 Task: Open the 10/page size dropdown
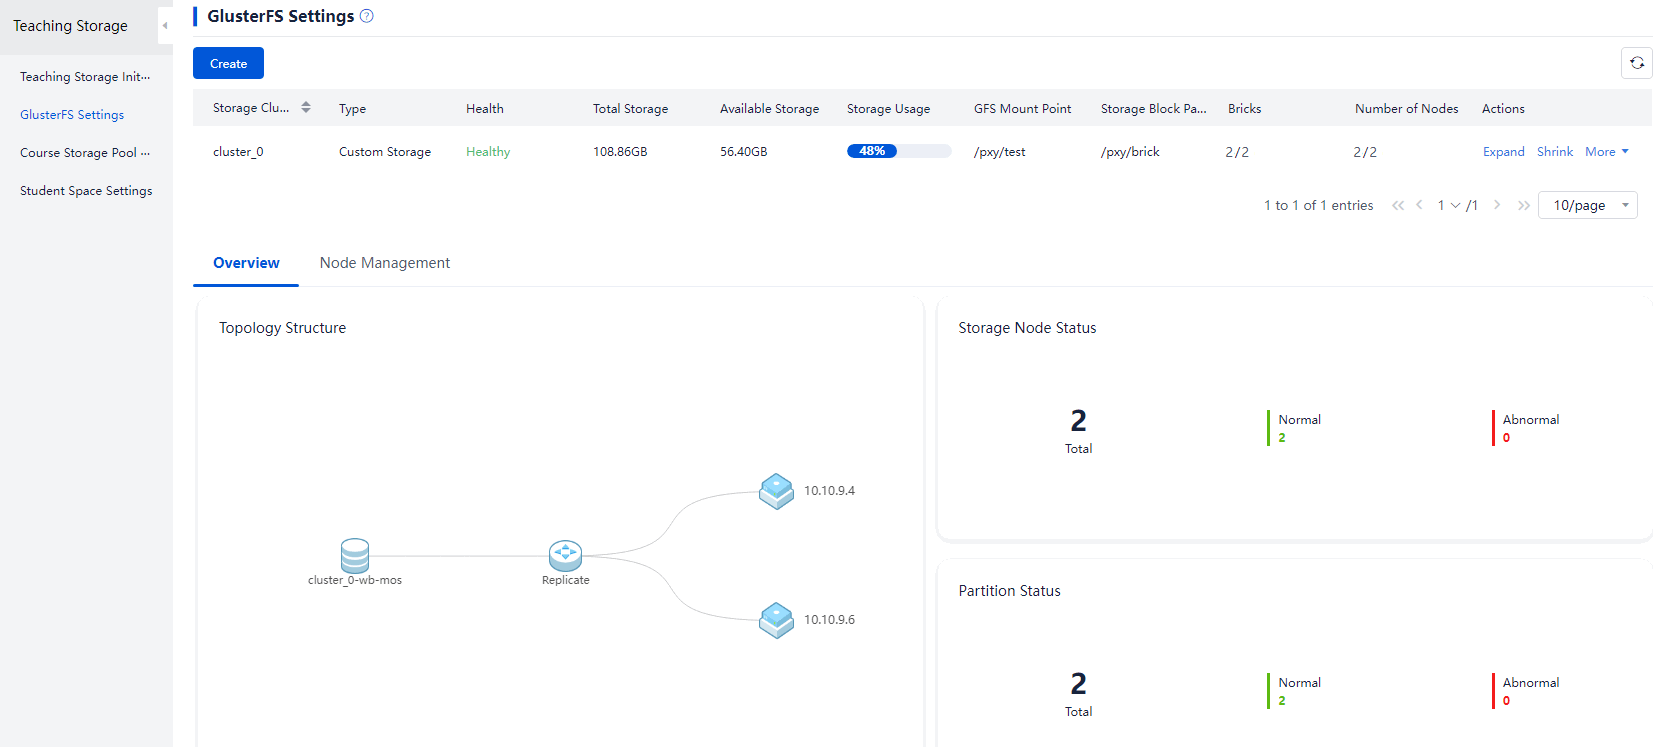coord(1588,205)
